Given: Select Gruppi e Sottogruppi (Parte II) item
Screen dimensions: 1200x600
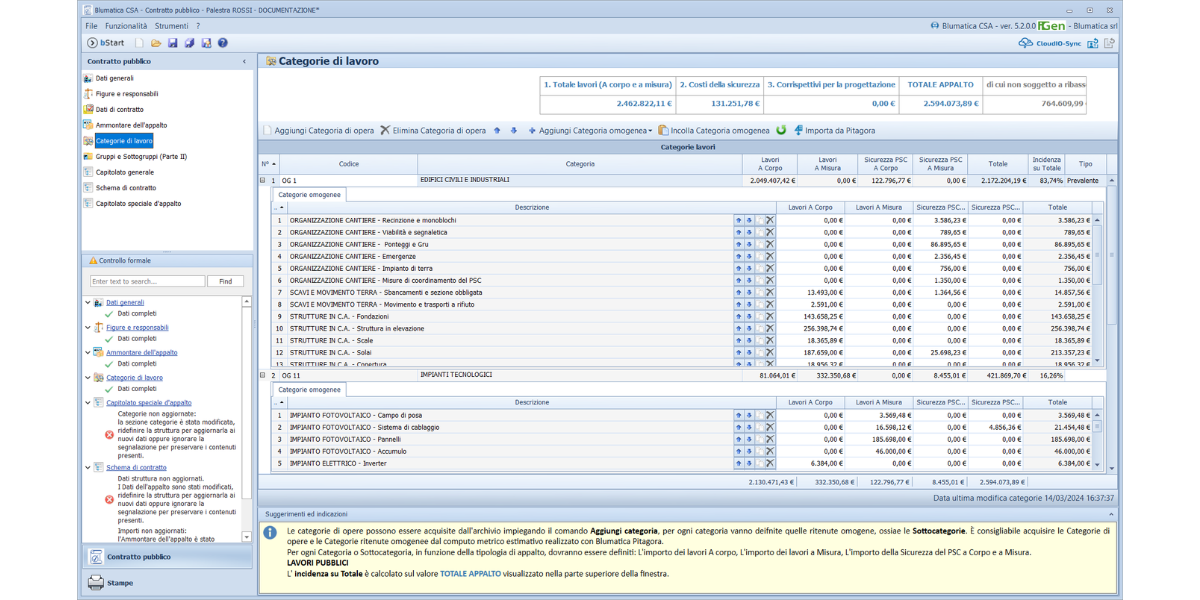Looking at the screenshot, I should [x=141, y=156].
